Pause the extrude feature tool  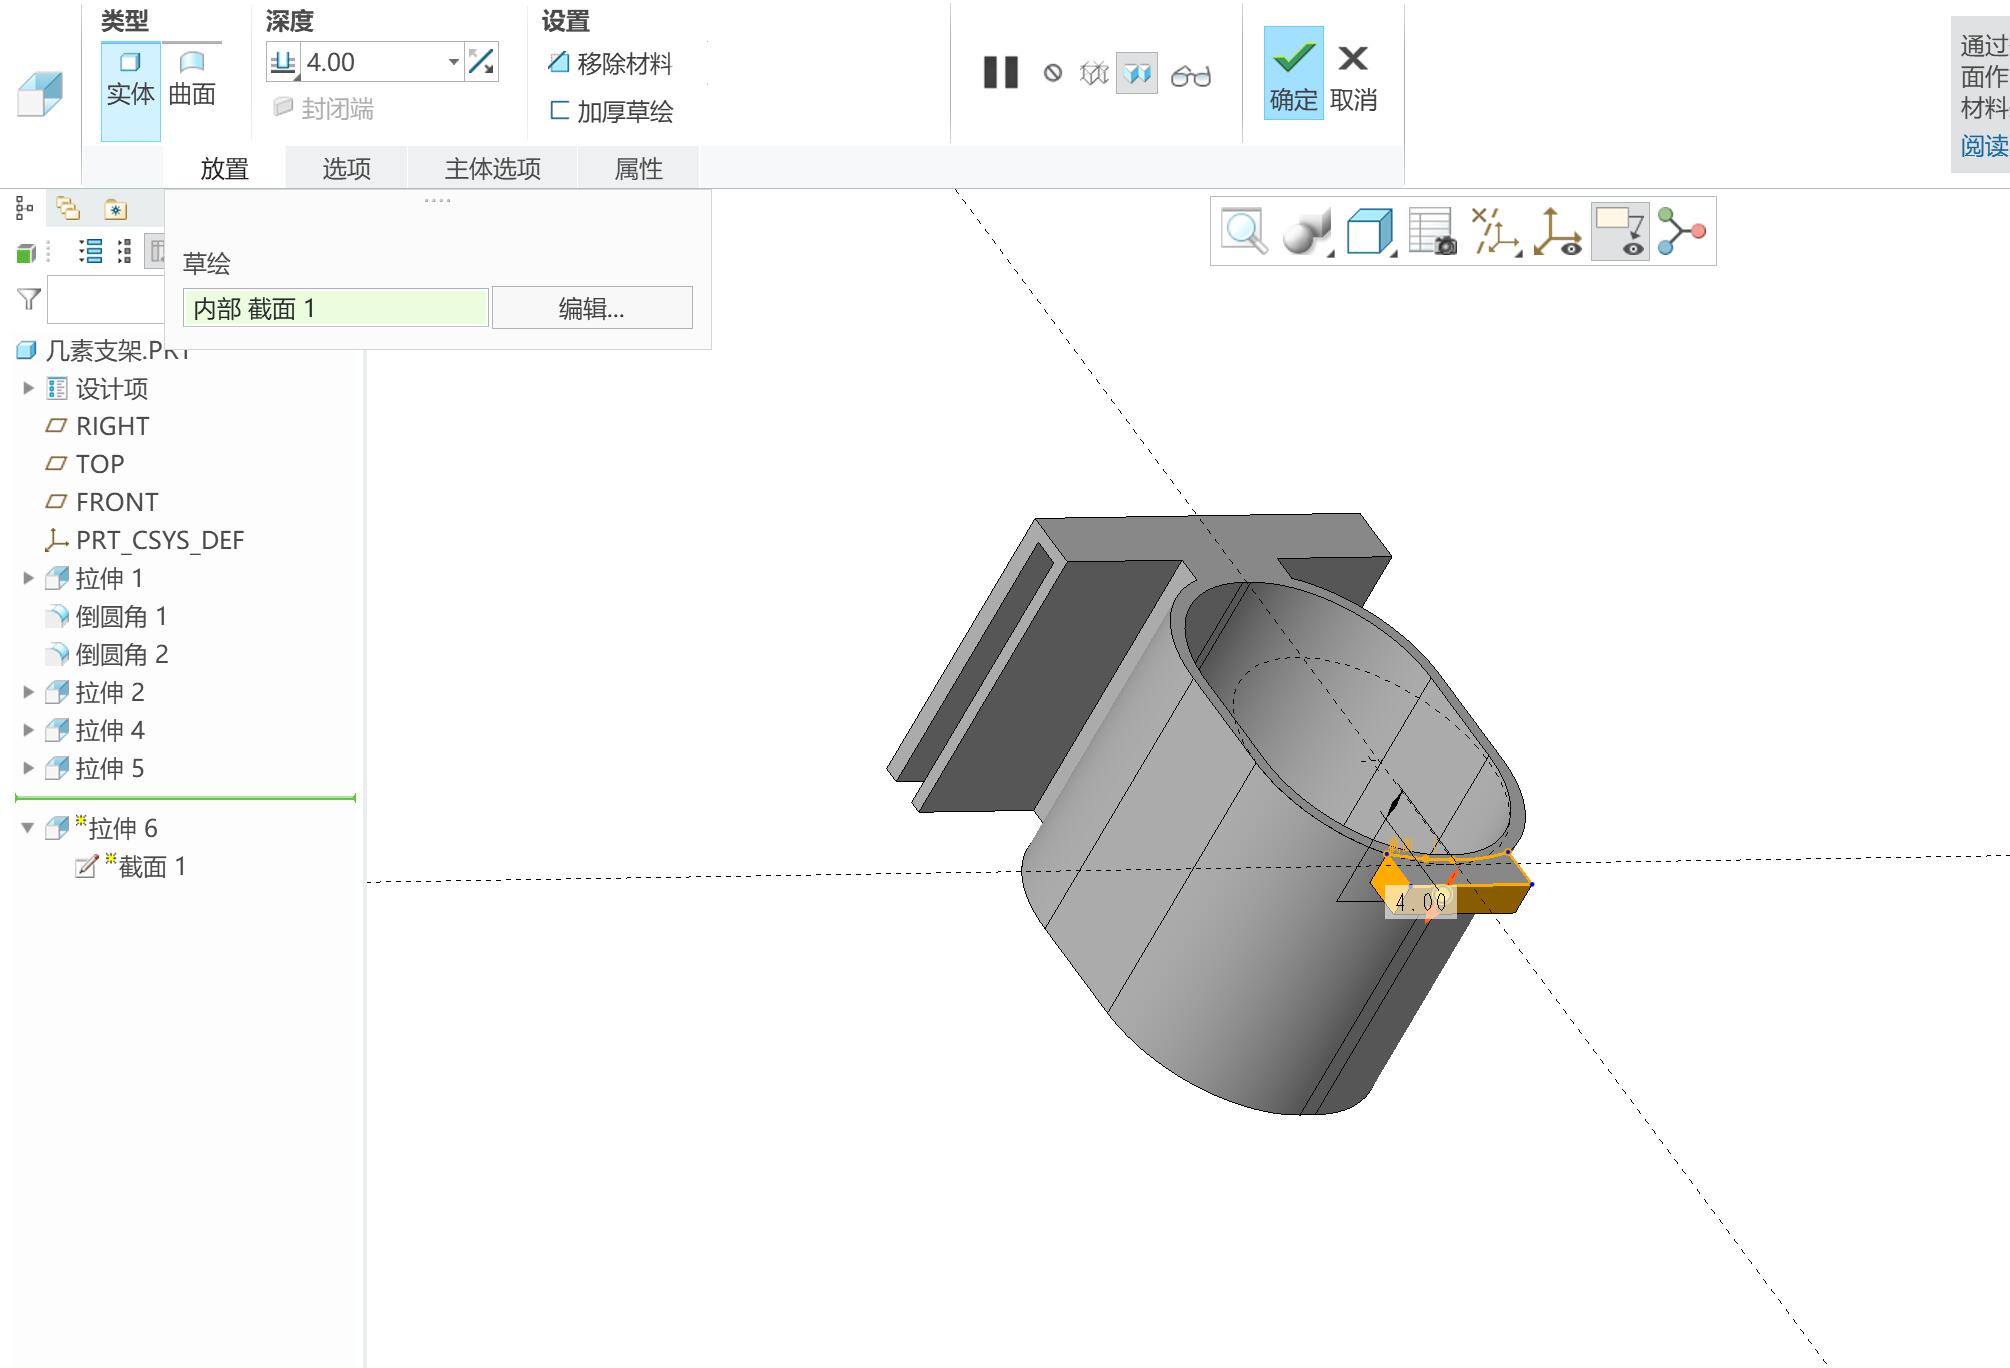[x=1000, y=72]
